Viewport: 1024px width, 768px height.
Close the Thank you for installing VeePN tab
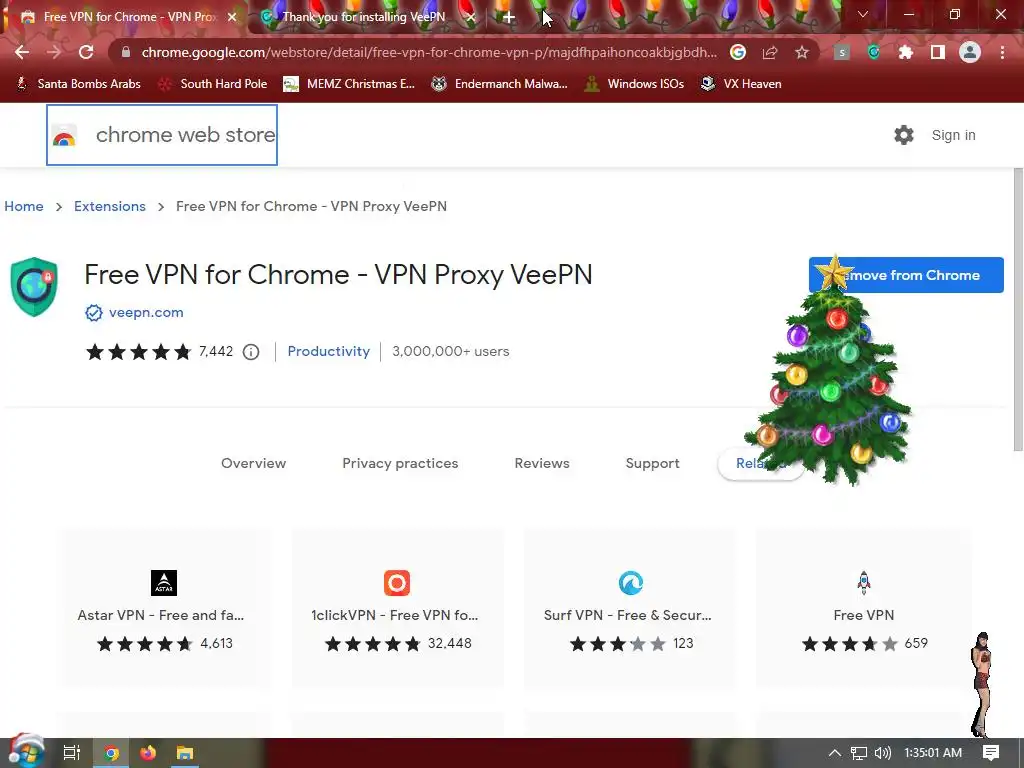(471, 18)
